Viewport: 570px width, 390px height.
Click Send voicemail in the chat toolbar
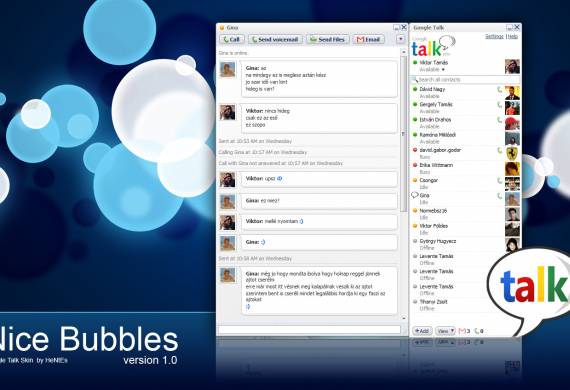pos(275,39)
